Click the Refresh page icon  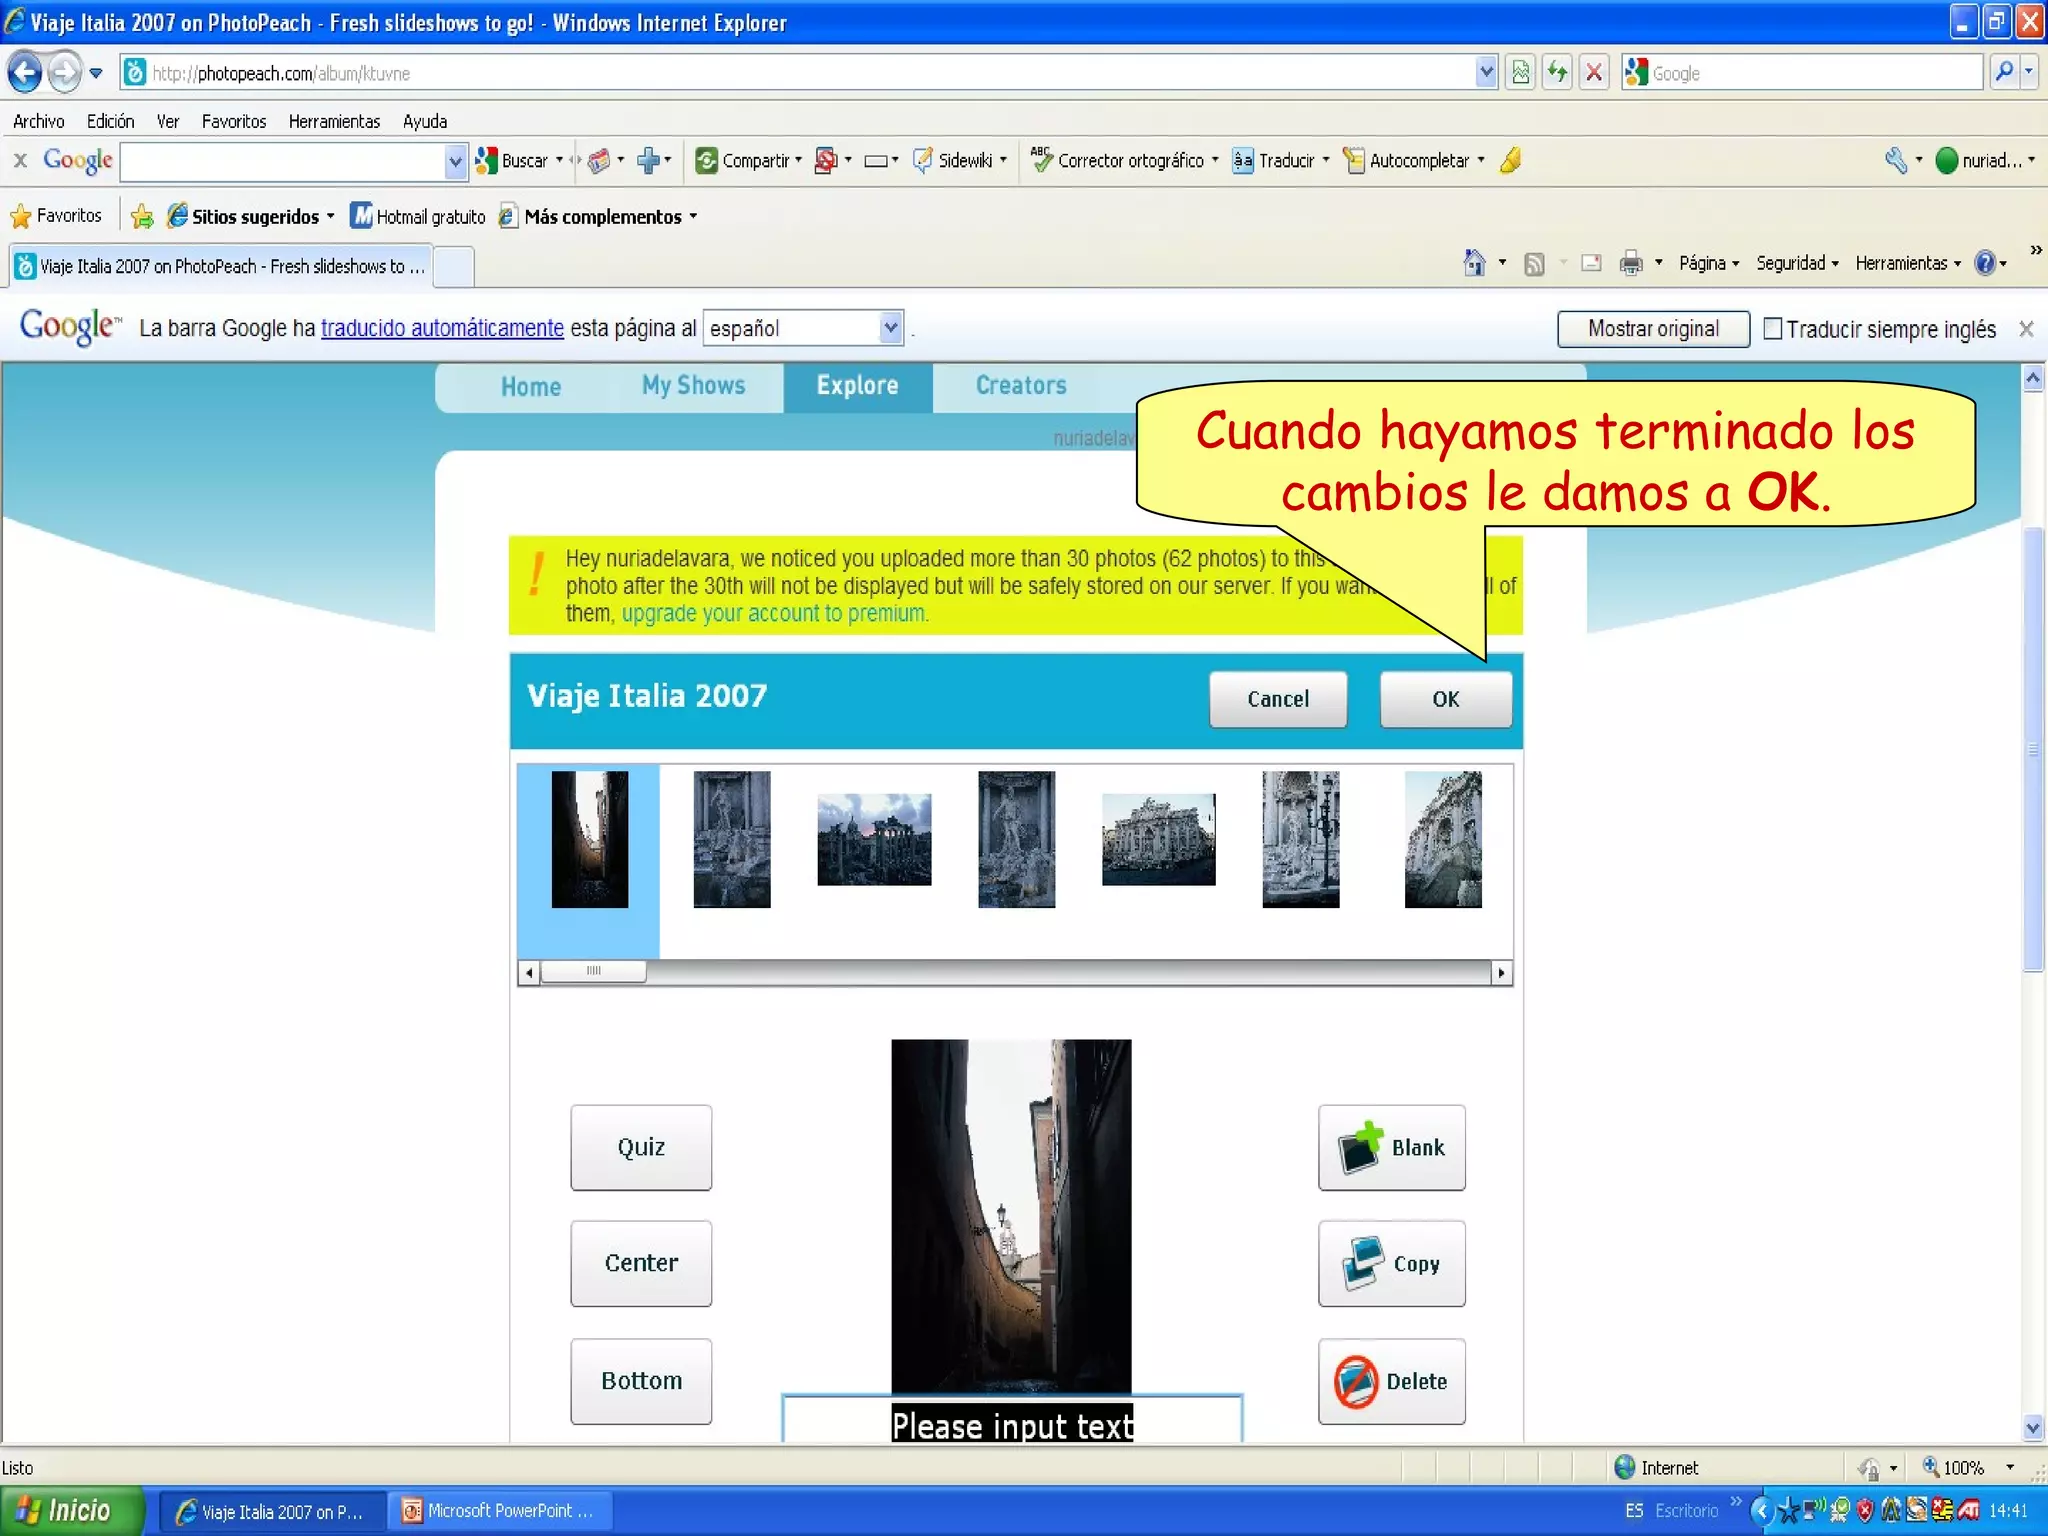1557,72
